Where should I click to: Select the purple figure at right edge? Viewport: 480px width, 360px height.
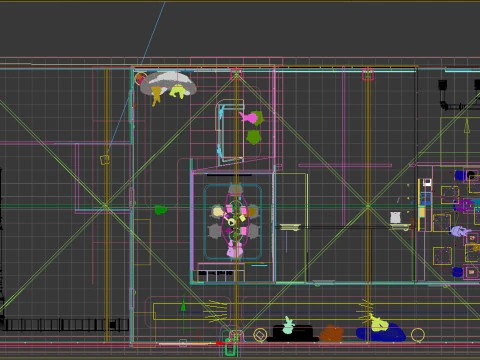[463, 205]
